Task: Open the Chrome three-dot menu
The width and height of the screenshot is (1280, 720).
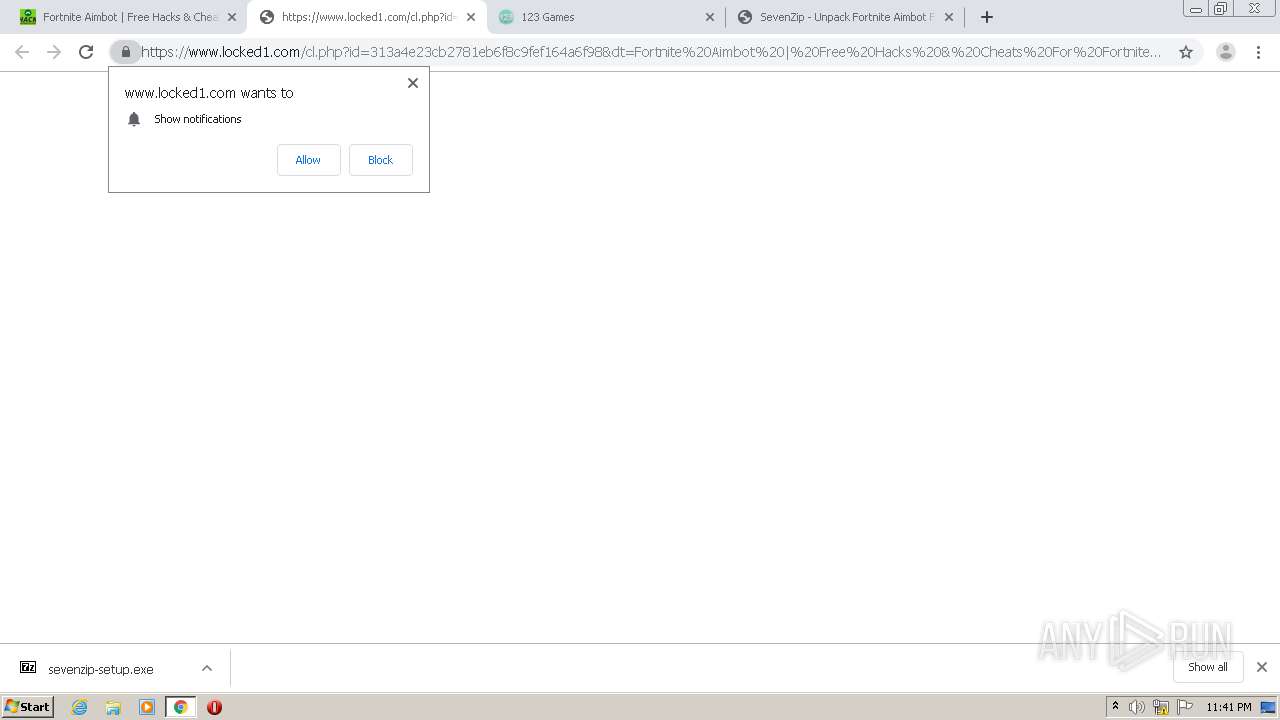Action: 1258,52
